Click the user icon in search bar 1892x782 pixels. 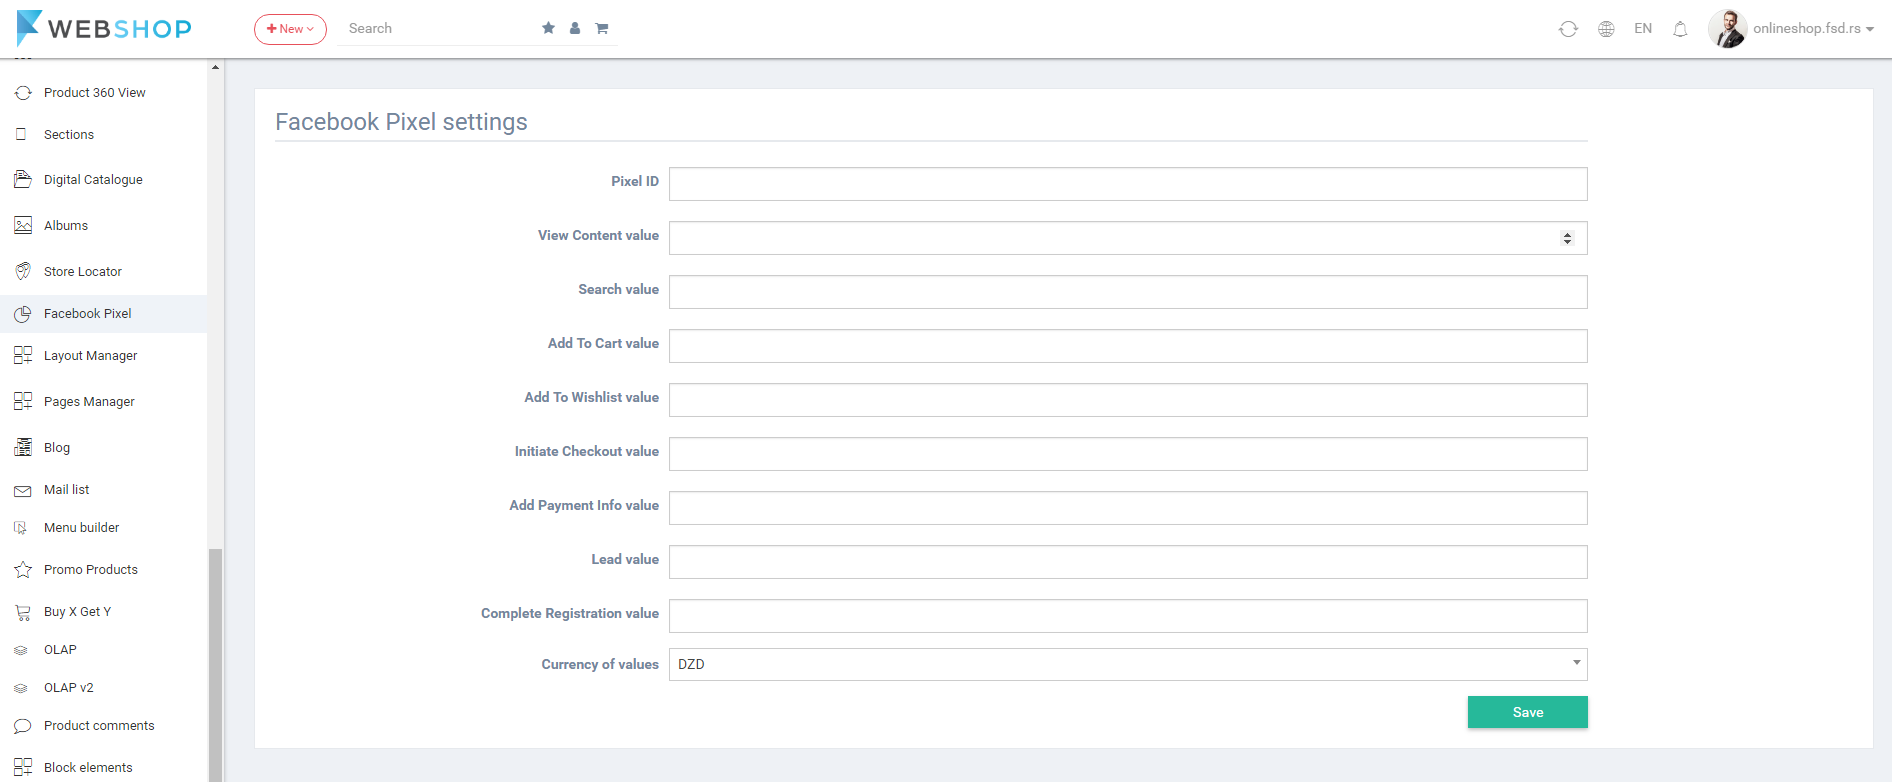(575, 28)
